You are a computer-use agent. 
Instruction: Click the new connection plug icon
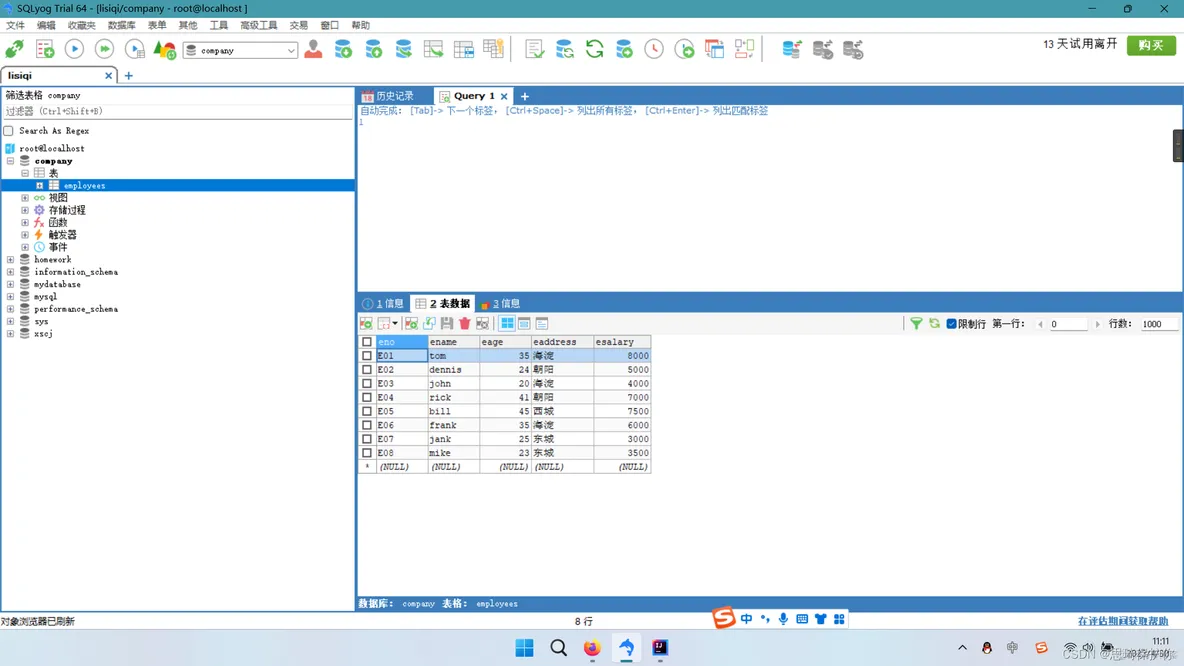(14, 50)
